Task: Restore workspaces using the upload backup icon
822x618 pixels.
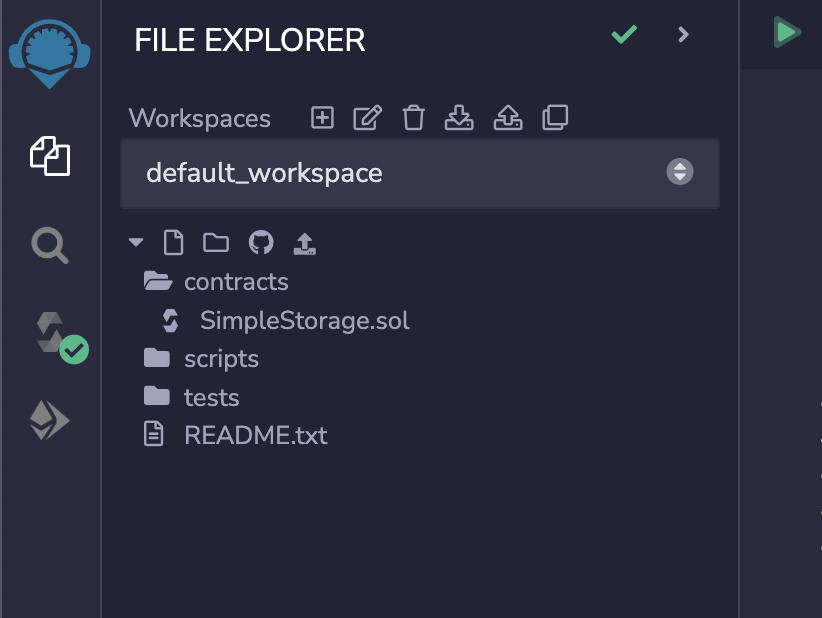Action: (x=508, y=117)
